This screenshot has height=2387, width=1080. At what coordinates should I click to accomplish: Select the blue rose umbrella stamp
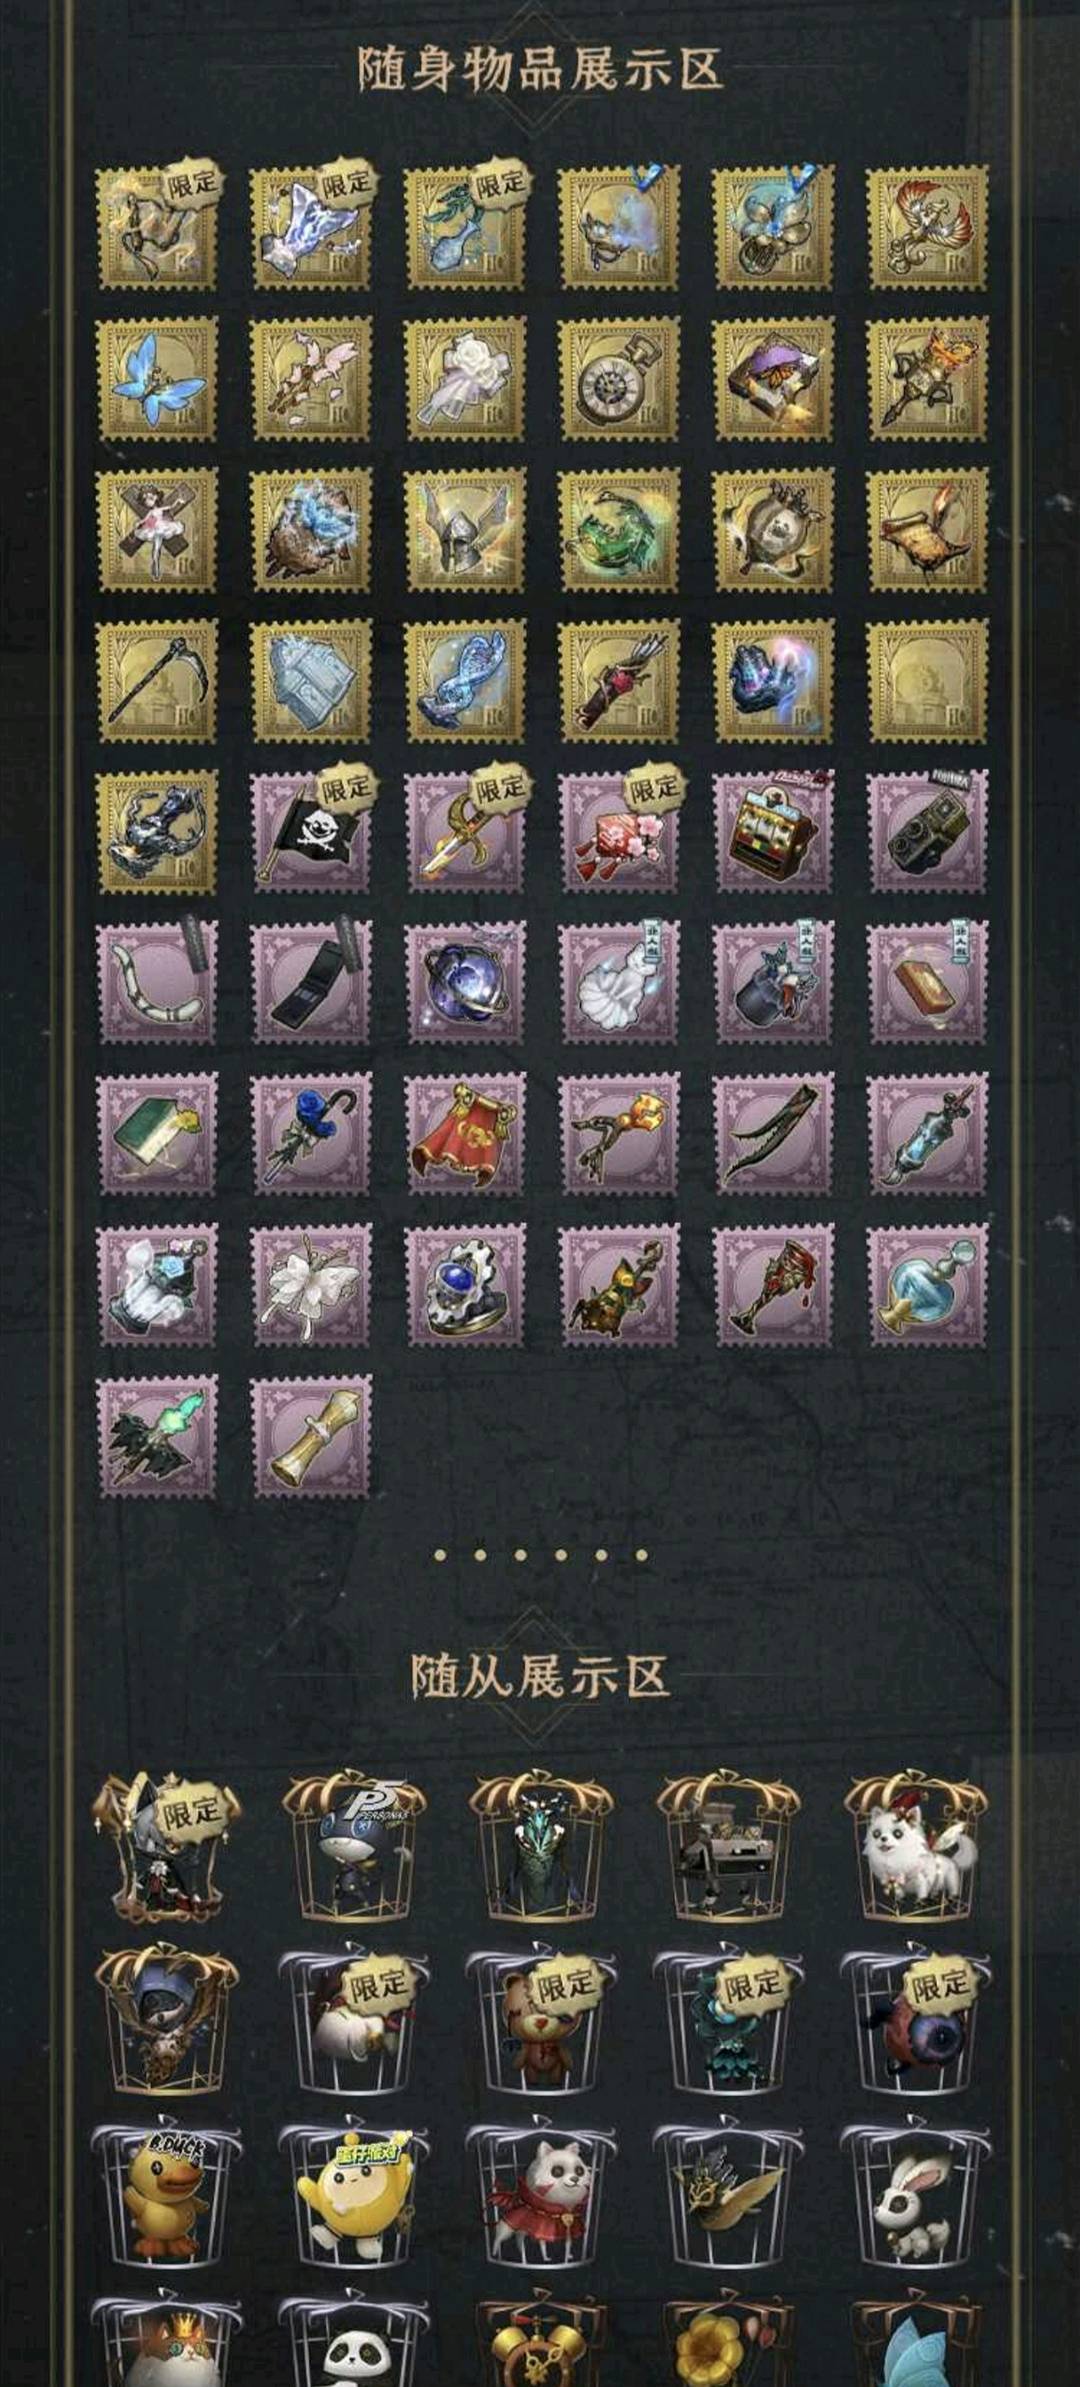(x=311, y=1135)
